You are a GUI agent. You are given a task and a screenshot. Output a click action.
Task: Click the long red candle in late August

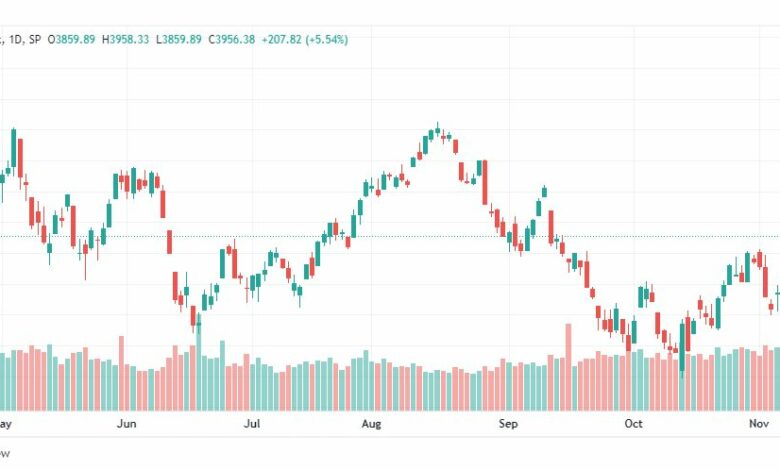tap(485, 182)
